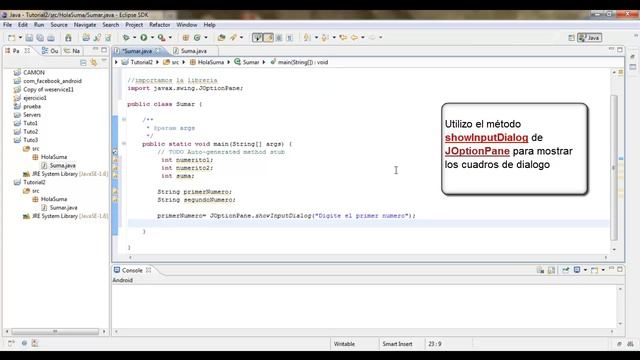Screen dimensions: 640x360
Task: Click the Smart Insert status field
Action: point(398,344)
